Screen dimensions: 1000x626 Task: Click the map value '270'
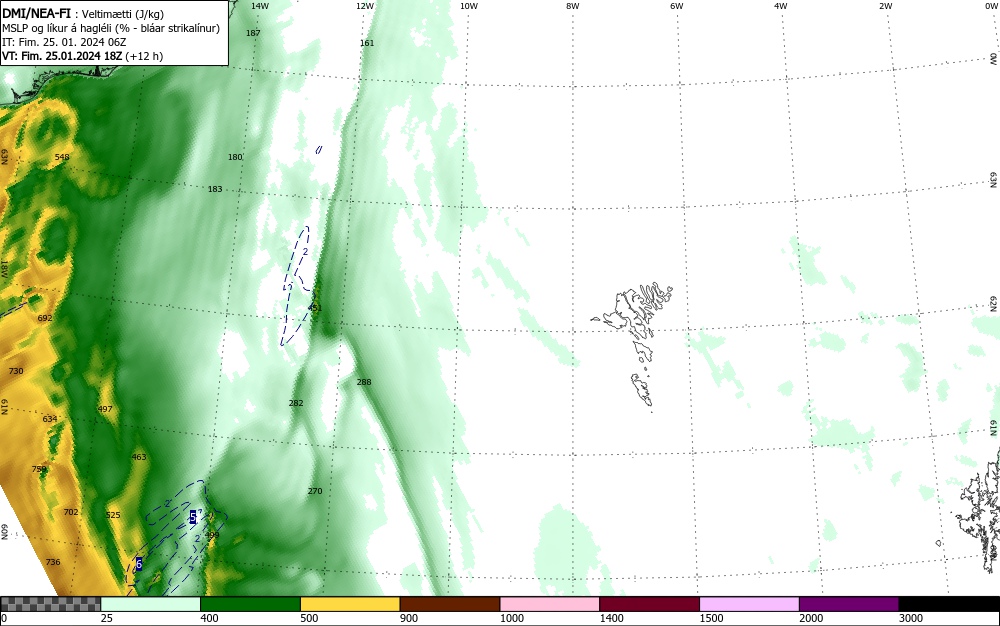pos(315,491)
